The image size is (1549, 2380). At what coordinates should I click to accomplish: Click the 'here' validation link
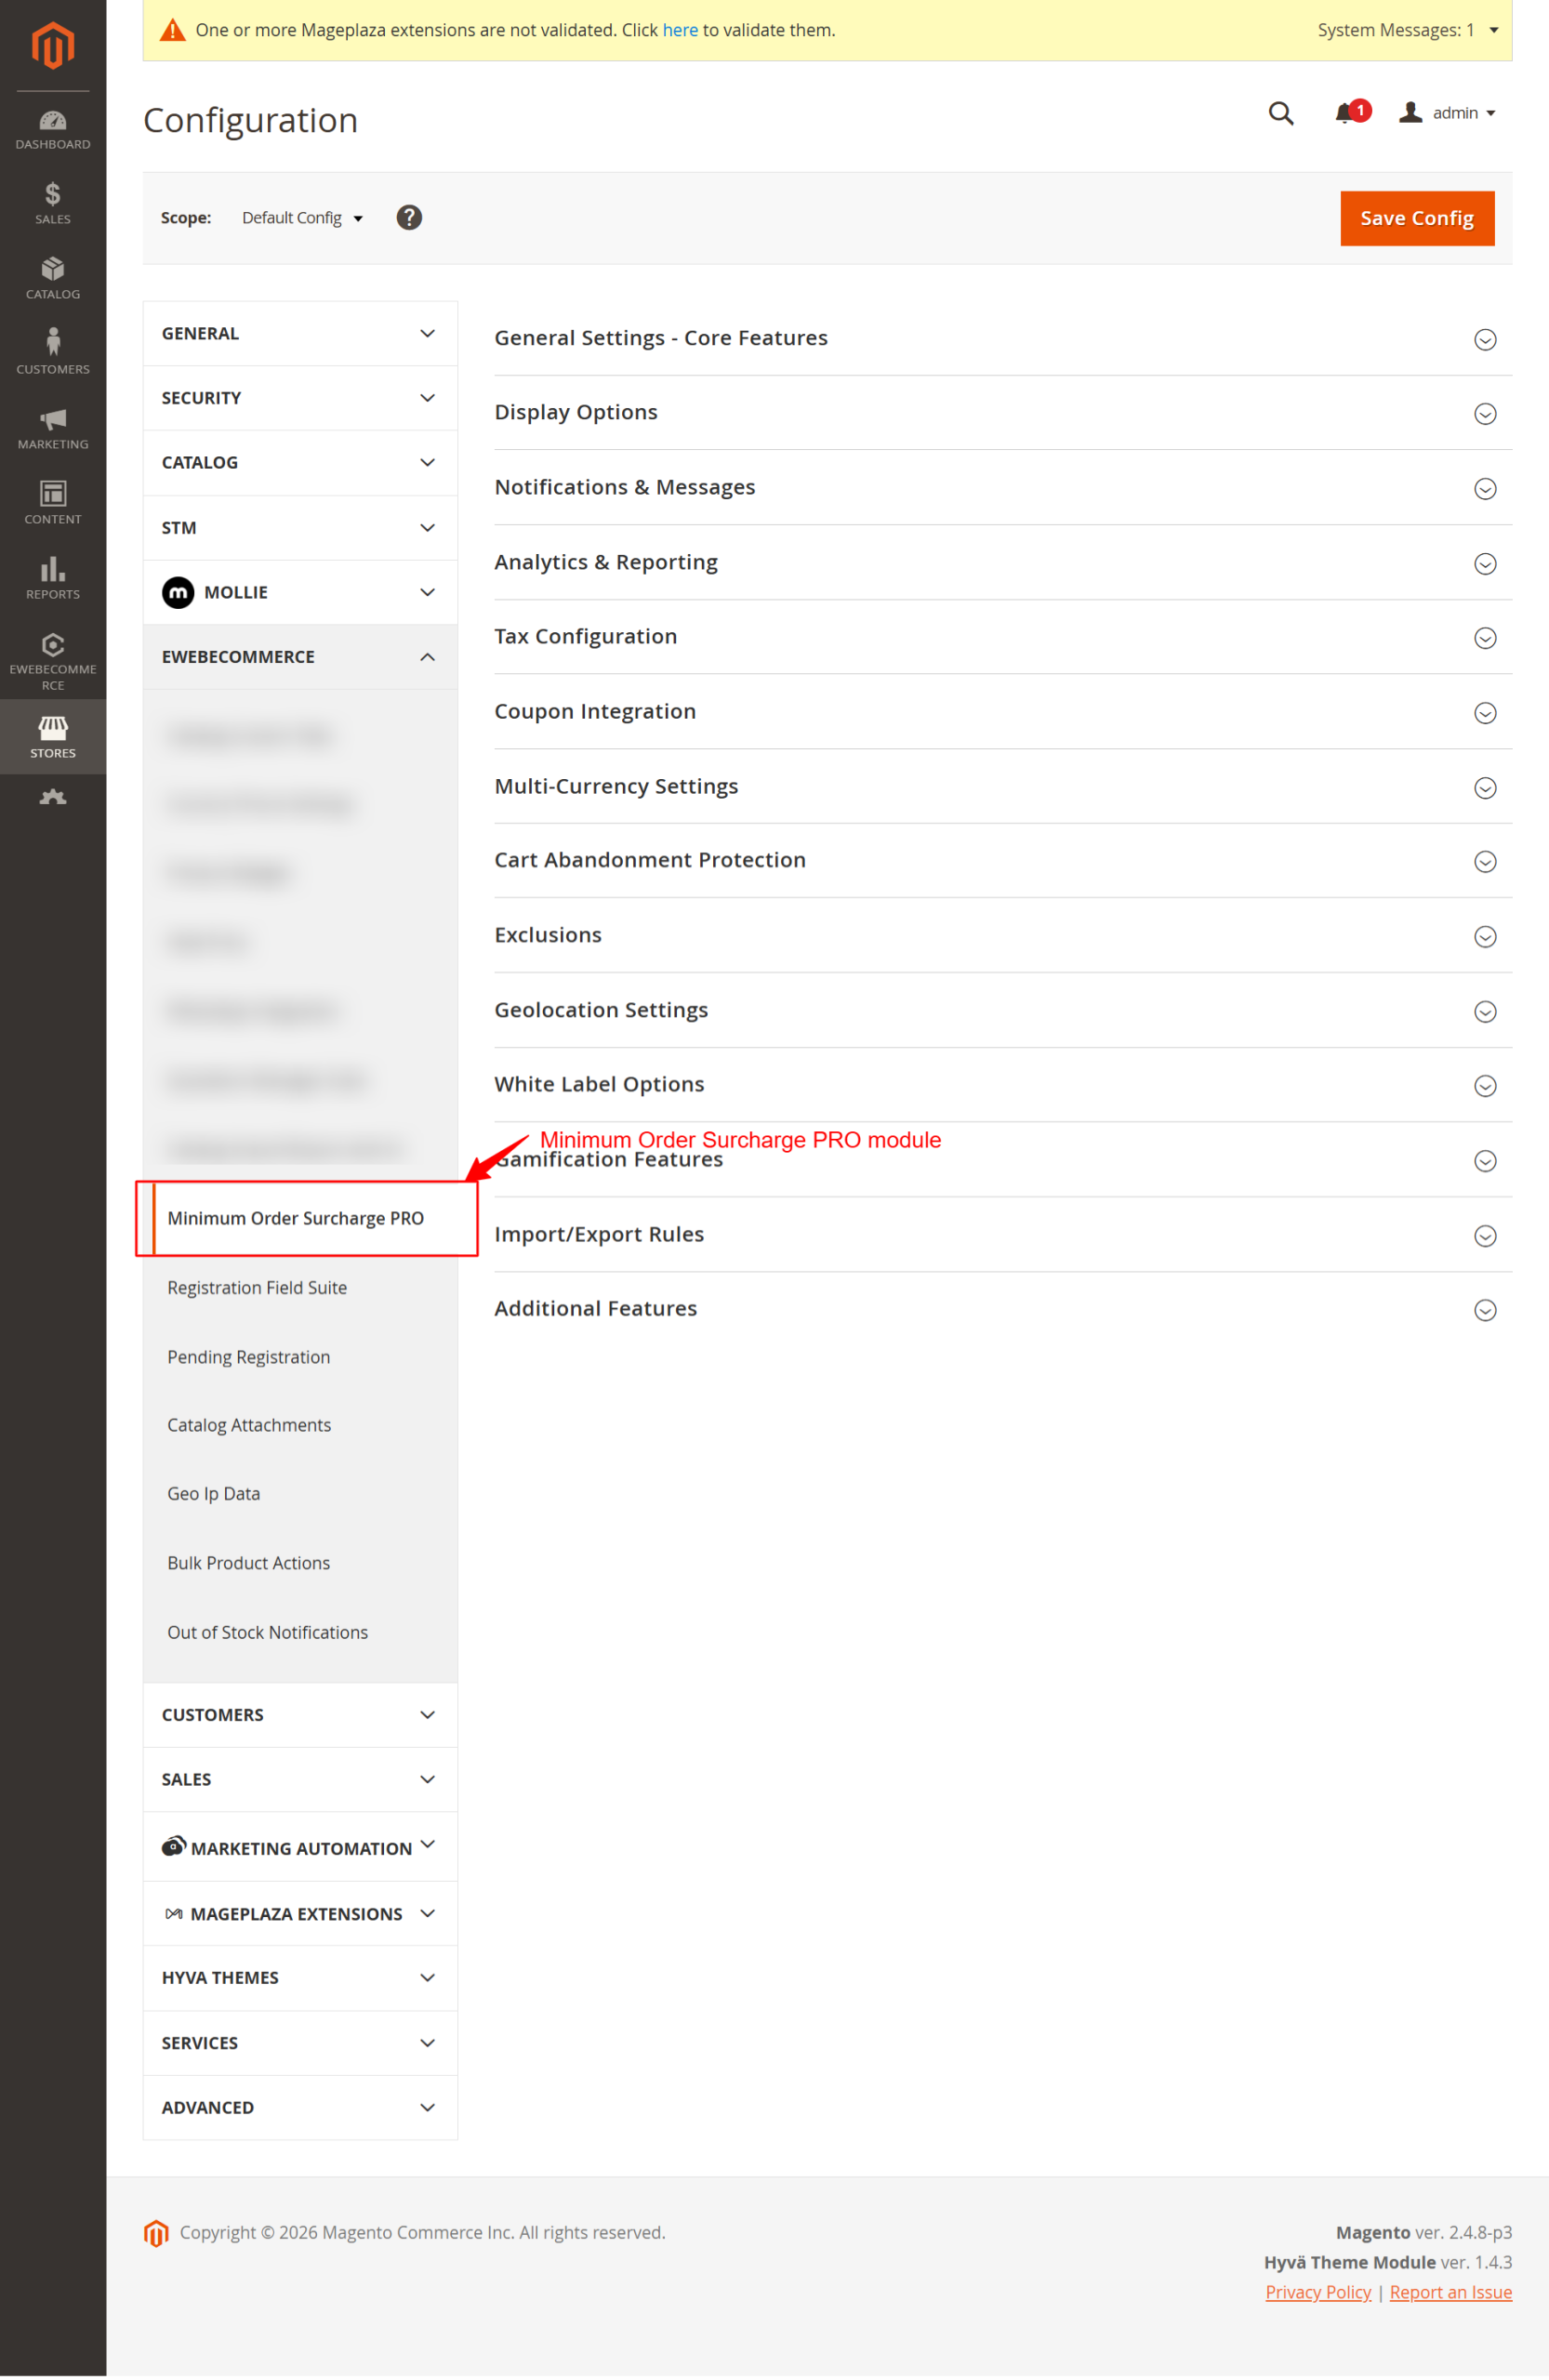tap(680, 30)
